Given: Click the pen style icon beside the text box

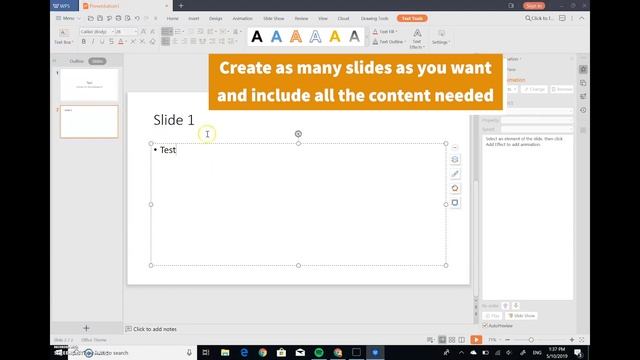Looking at the screenshot, I should tap(455, 174).
